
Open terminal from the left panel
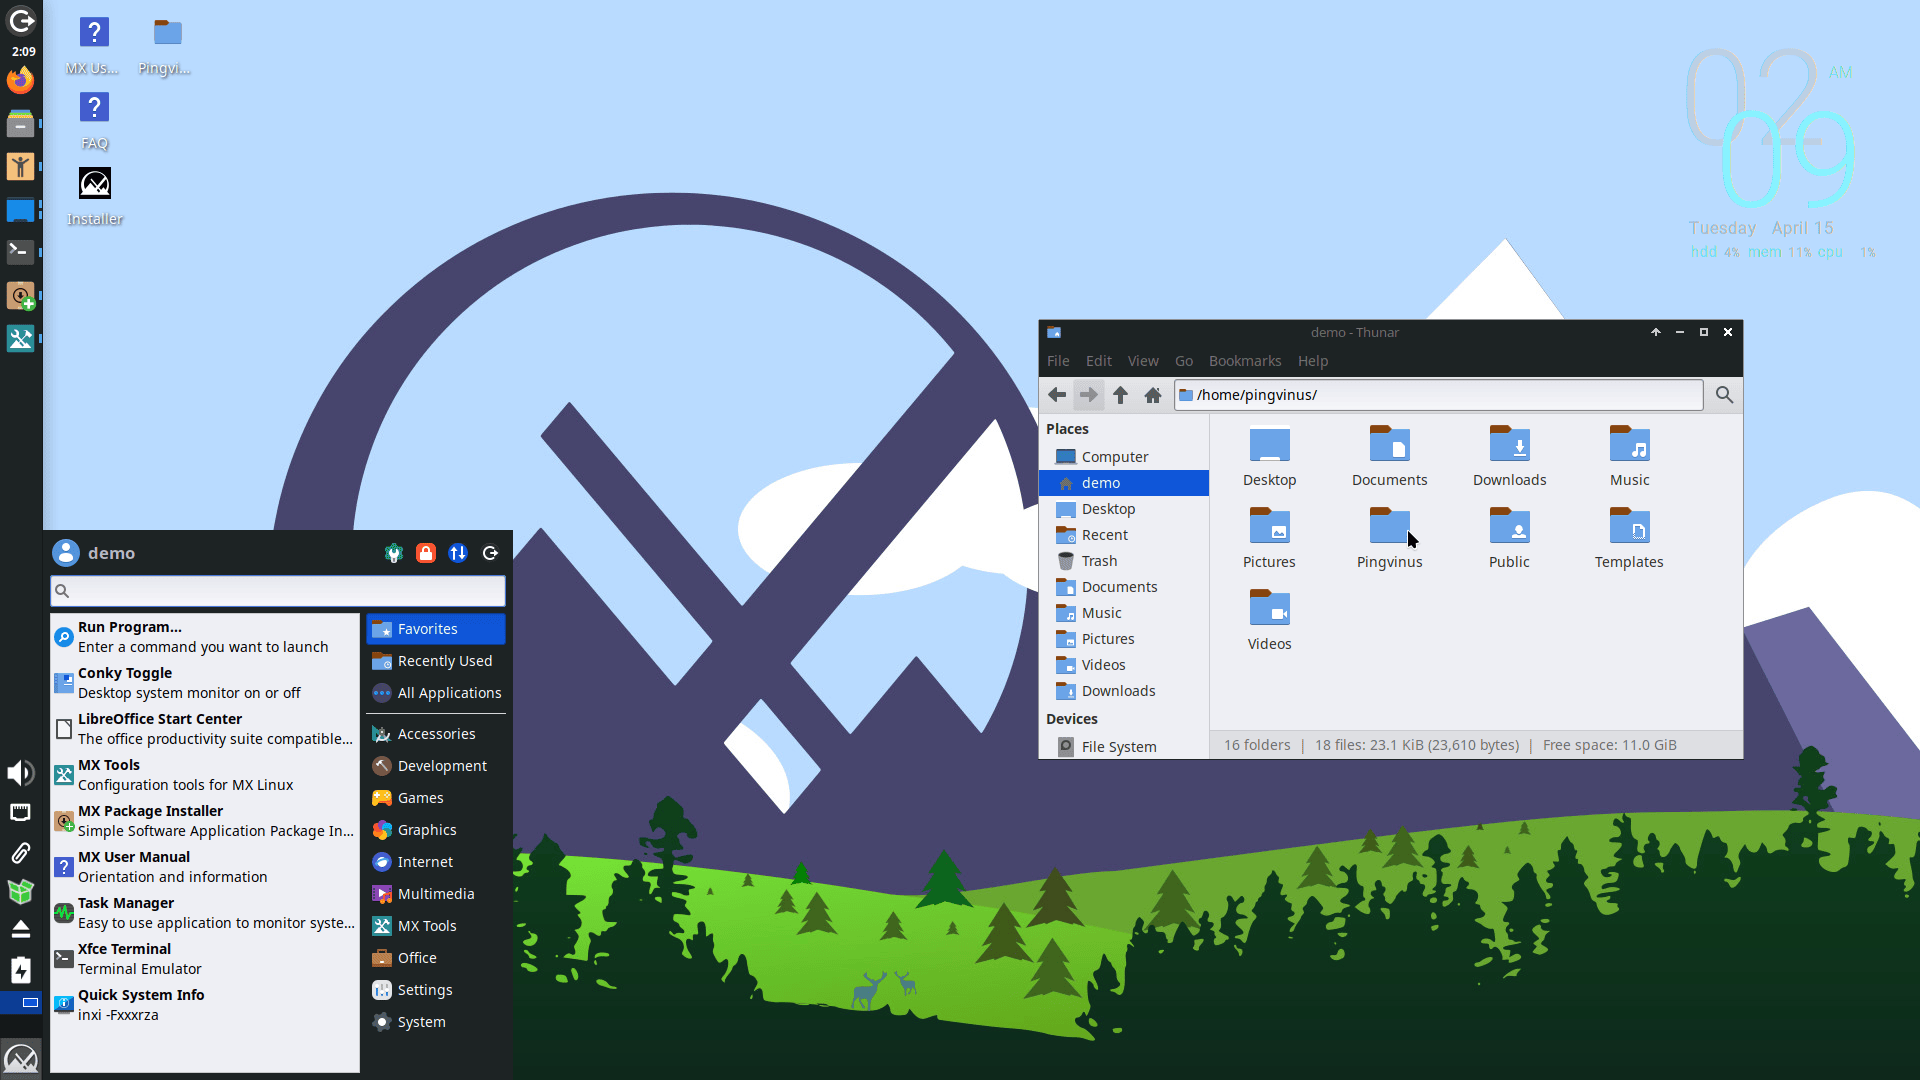coord(20,251)
